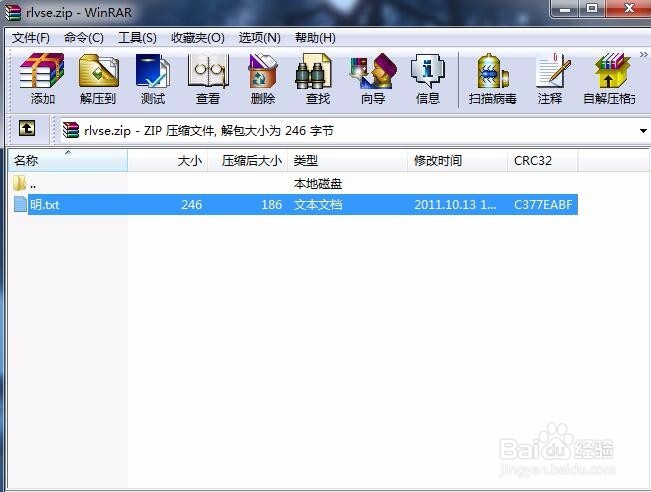Sort by the 类型 column header

point(347,160)
